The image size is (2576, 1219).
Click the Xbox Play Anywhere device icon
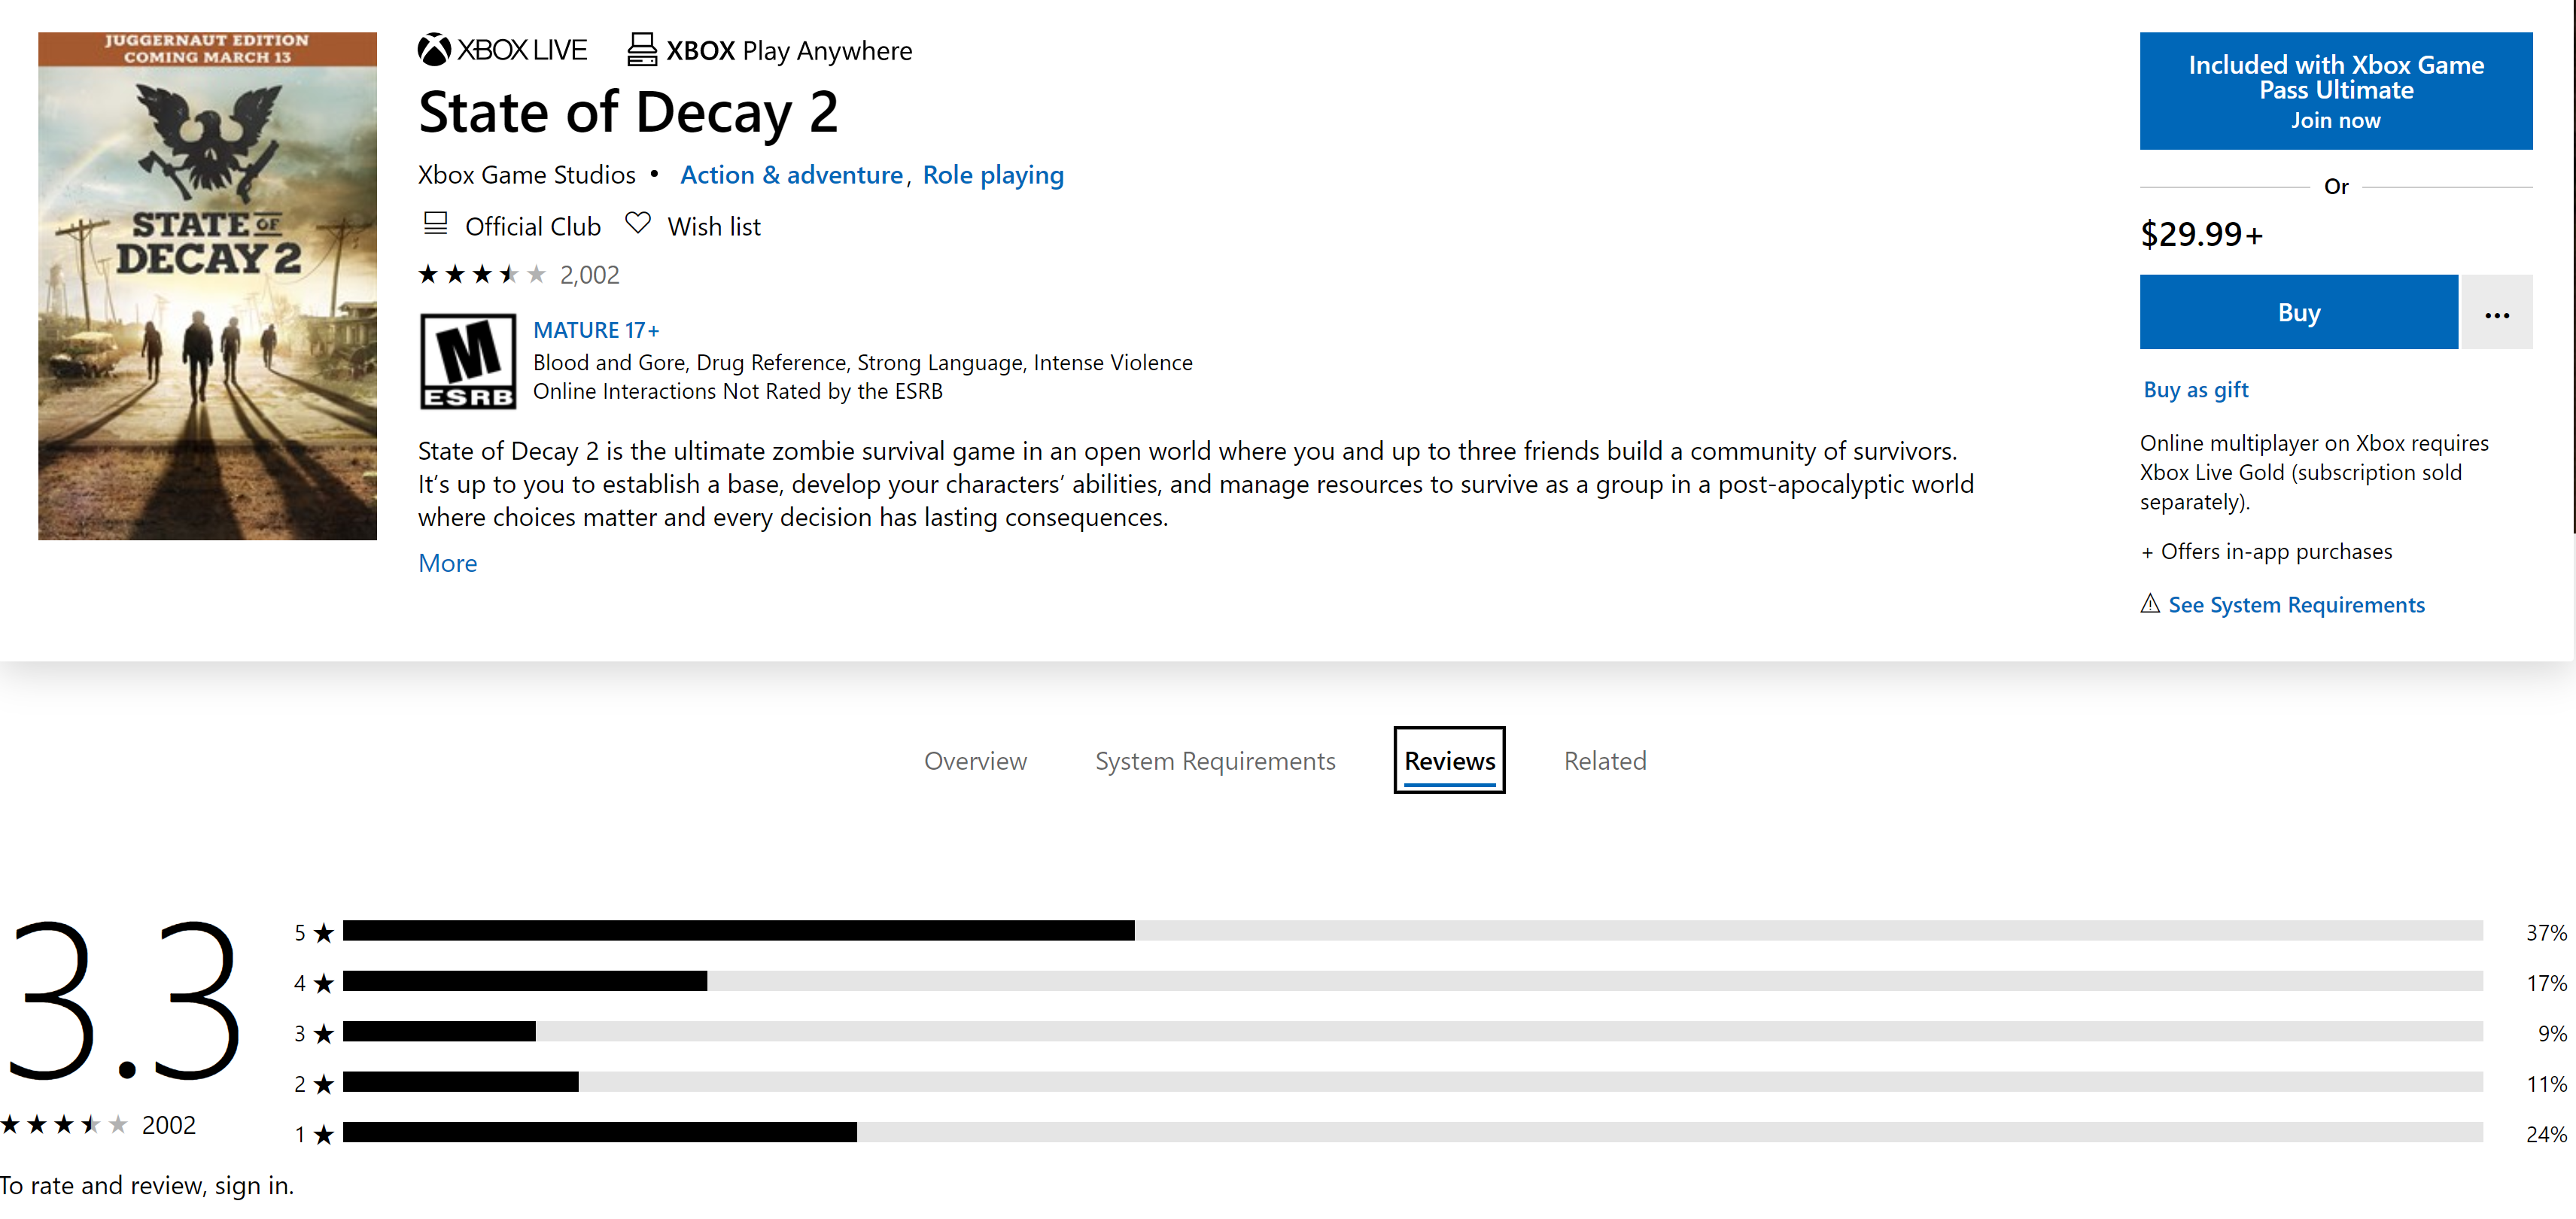[x=641, y=50]
